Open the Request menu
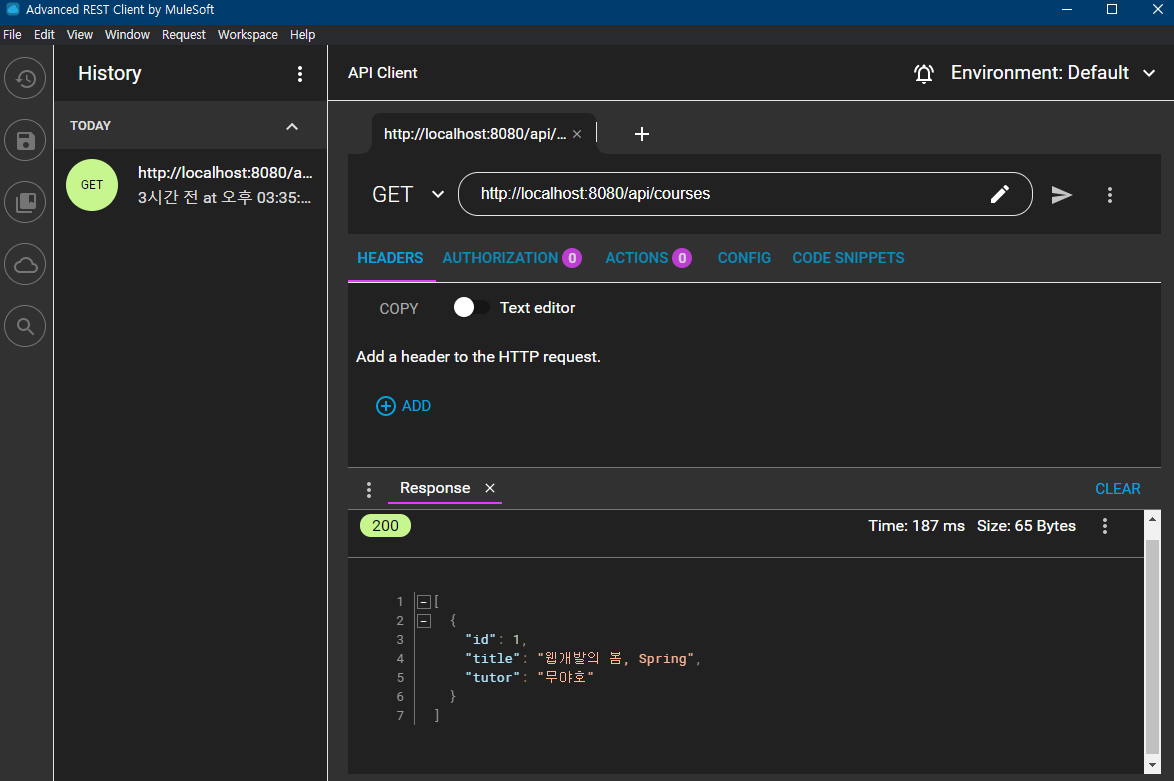 183,34
